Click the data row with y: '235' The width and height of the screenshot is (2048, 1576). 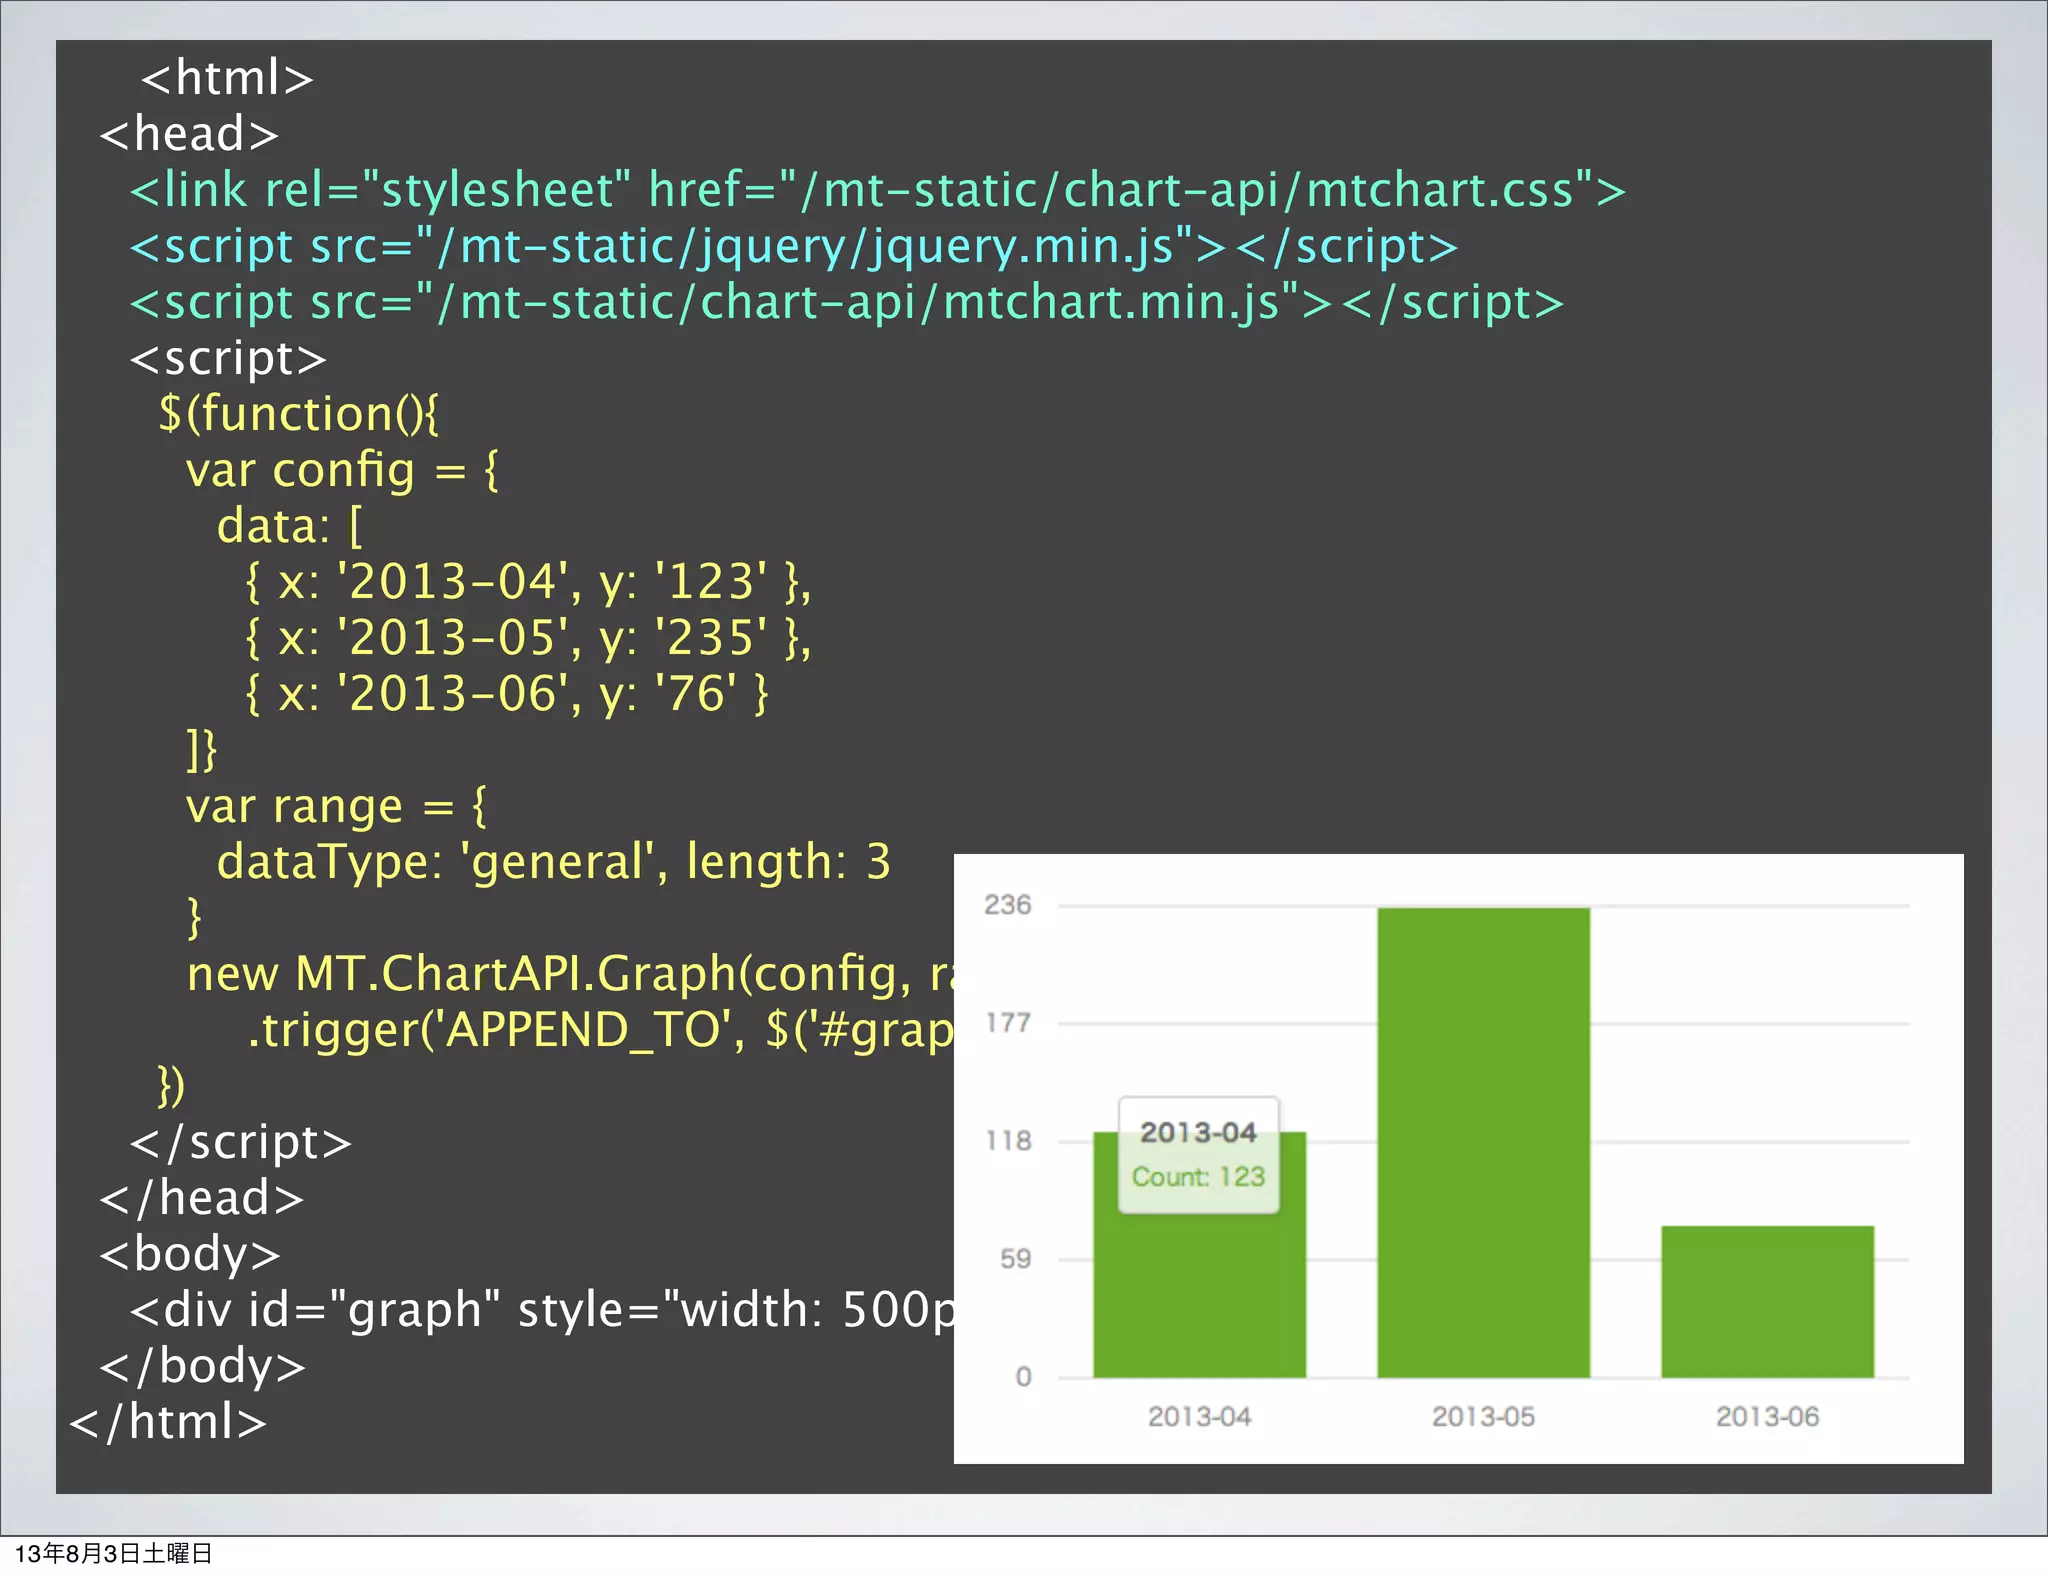[x=528, y=638]
